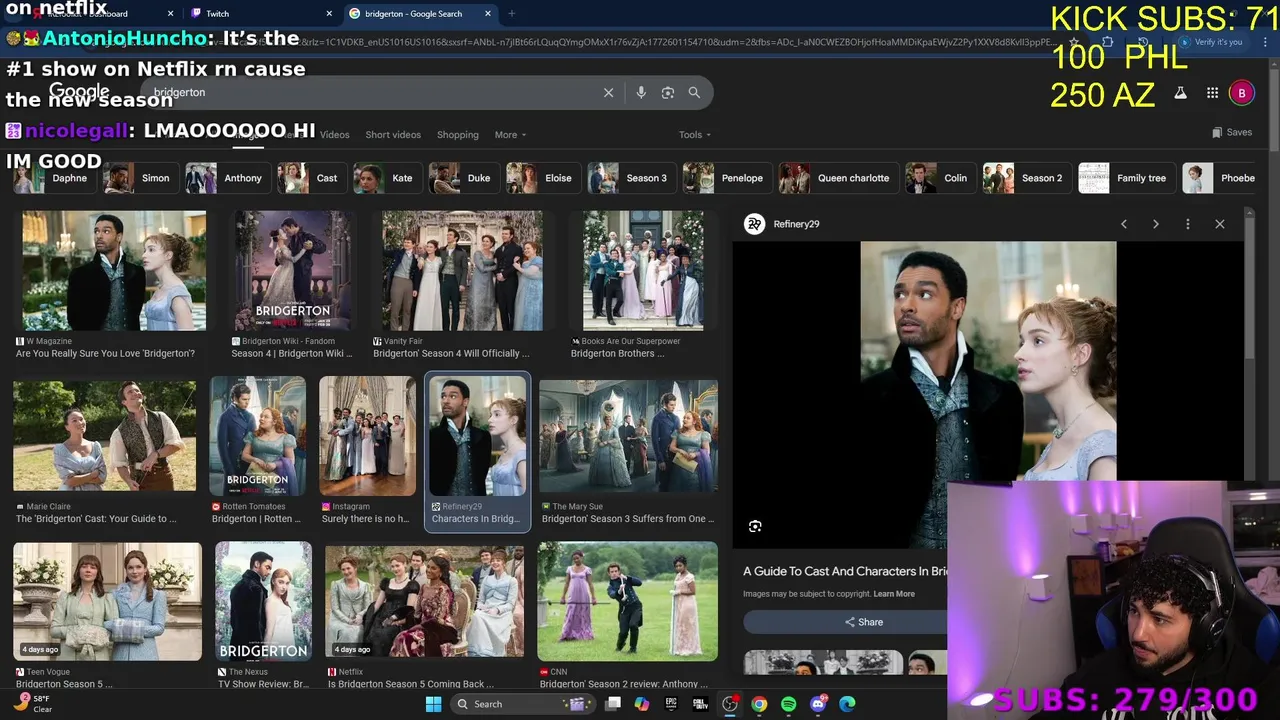The image size is (1280, 720).
Task: Open Microsoft Edge from the taskbar
Action: point(847,704)
